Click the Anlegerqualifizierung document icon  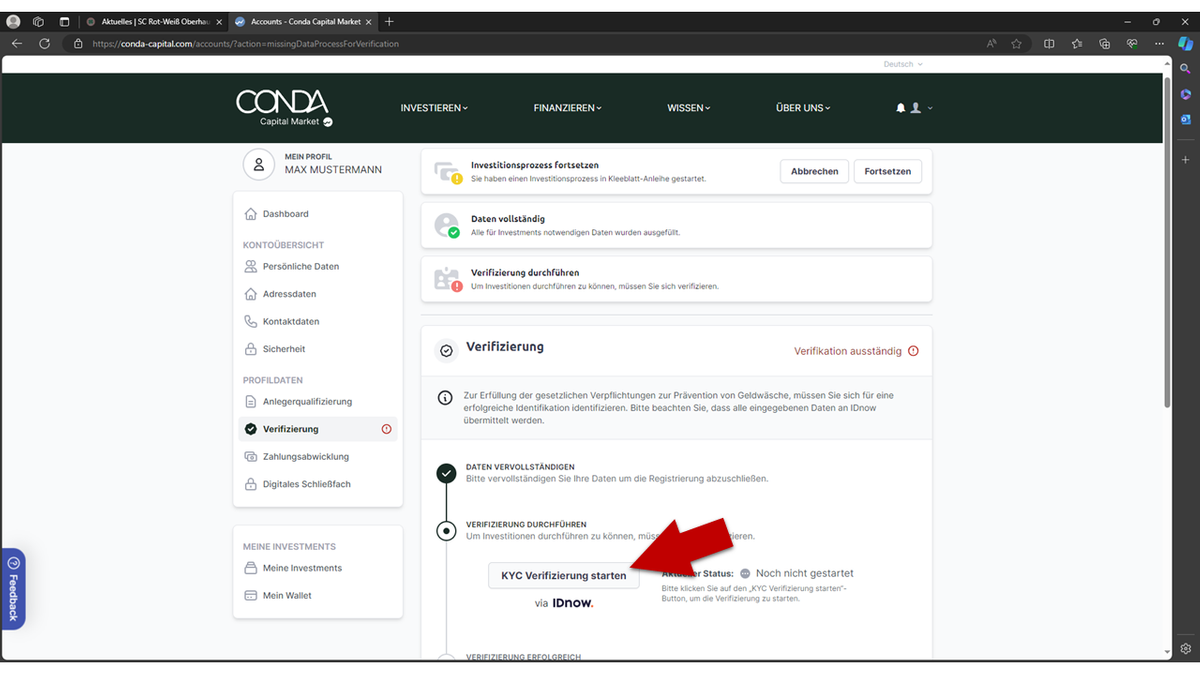[251, 402]
